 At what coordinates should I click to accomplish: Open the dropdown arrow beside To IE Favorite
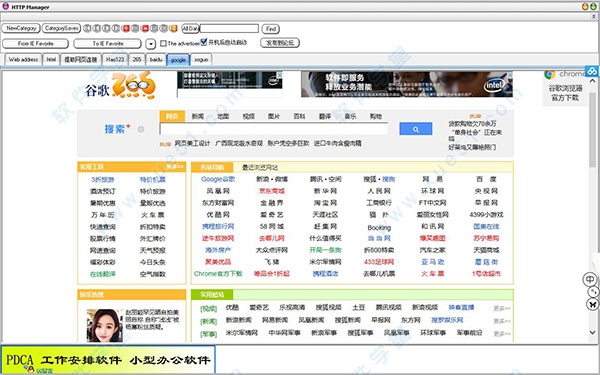pos(151,44)
